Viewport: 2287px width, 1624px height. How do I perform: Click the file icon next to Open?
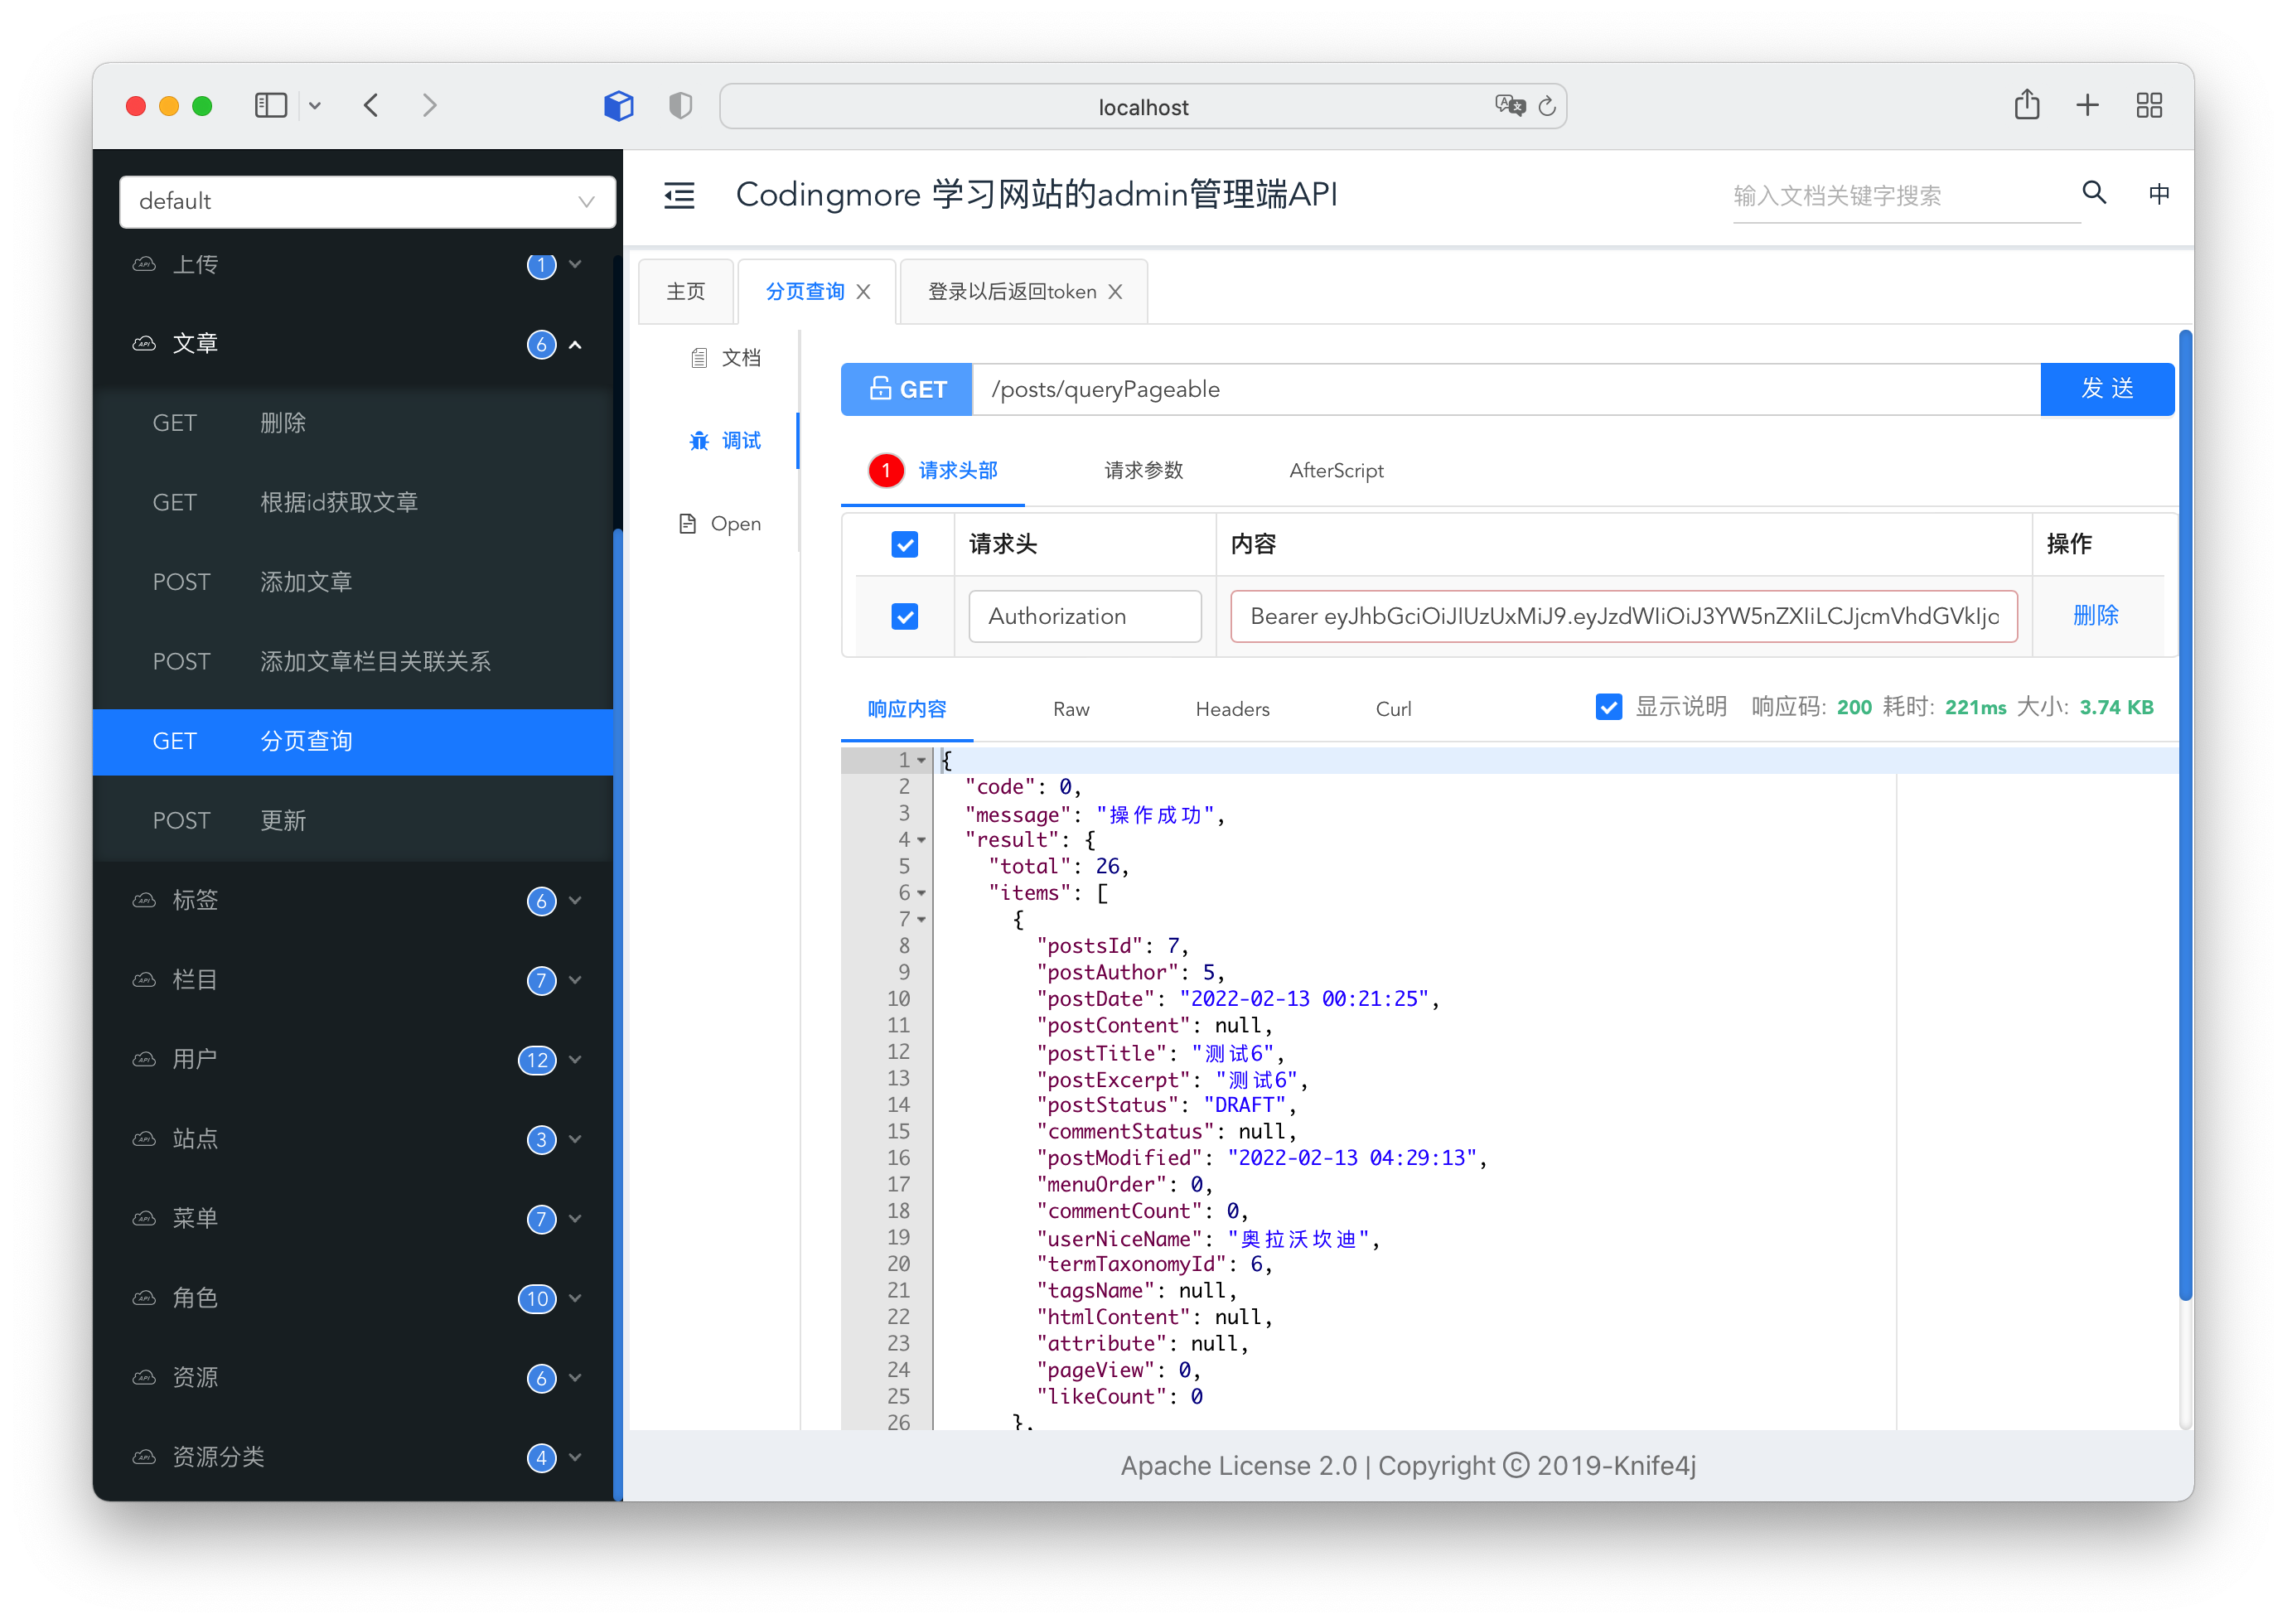tap(687, 524)
